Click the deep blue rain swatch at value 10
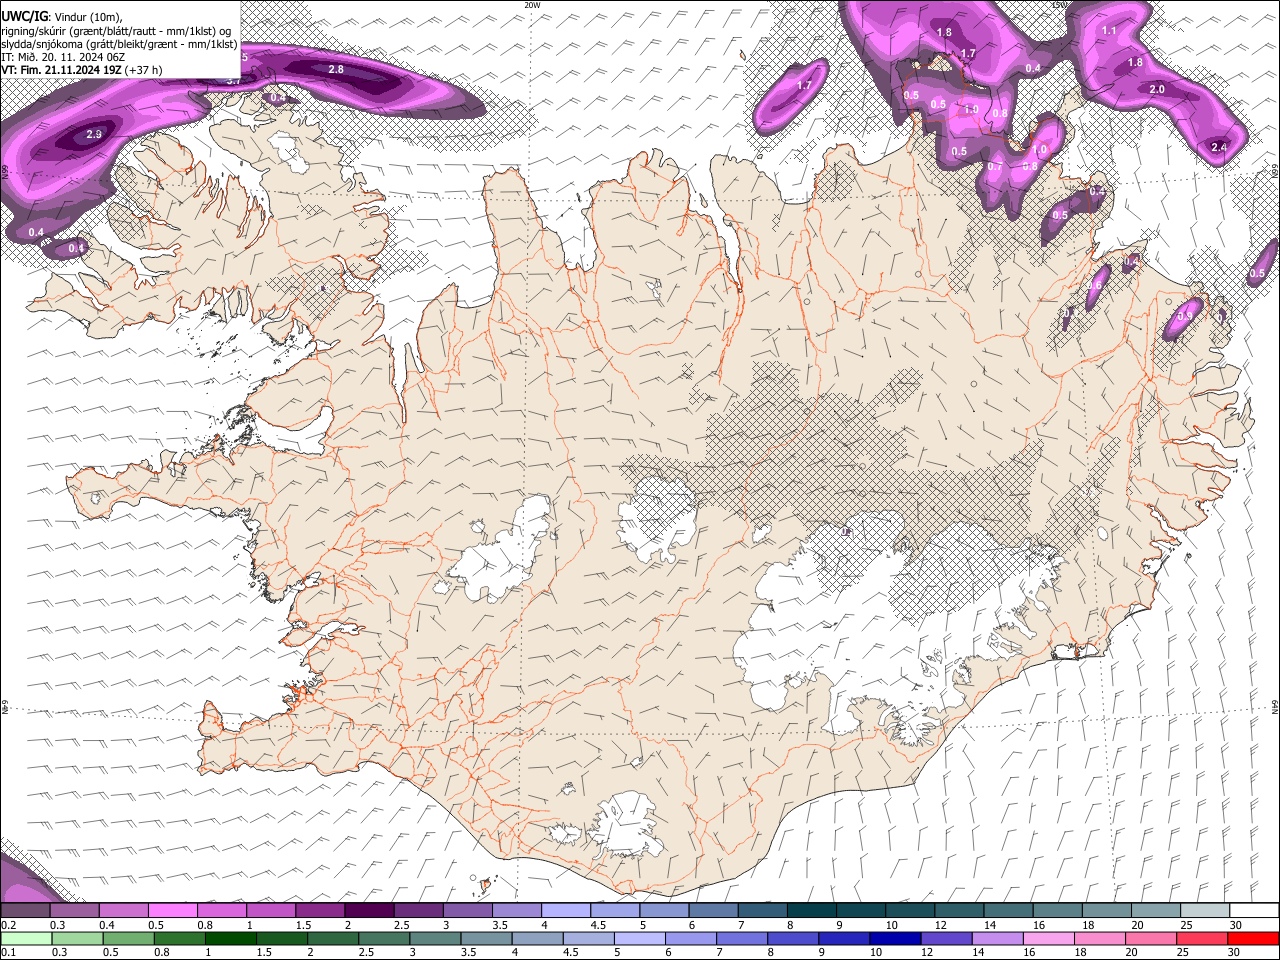 coord(895,938)
